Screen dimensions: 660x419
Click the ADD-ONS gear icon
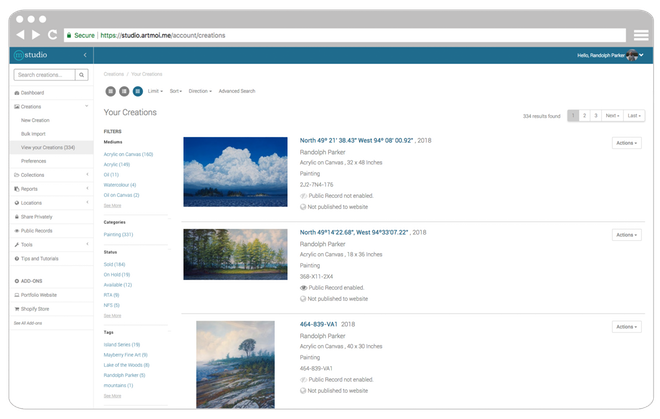tap(17, 281)
